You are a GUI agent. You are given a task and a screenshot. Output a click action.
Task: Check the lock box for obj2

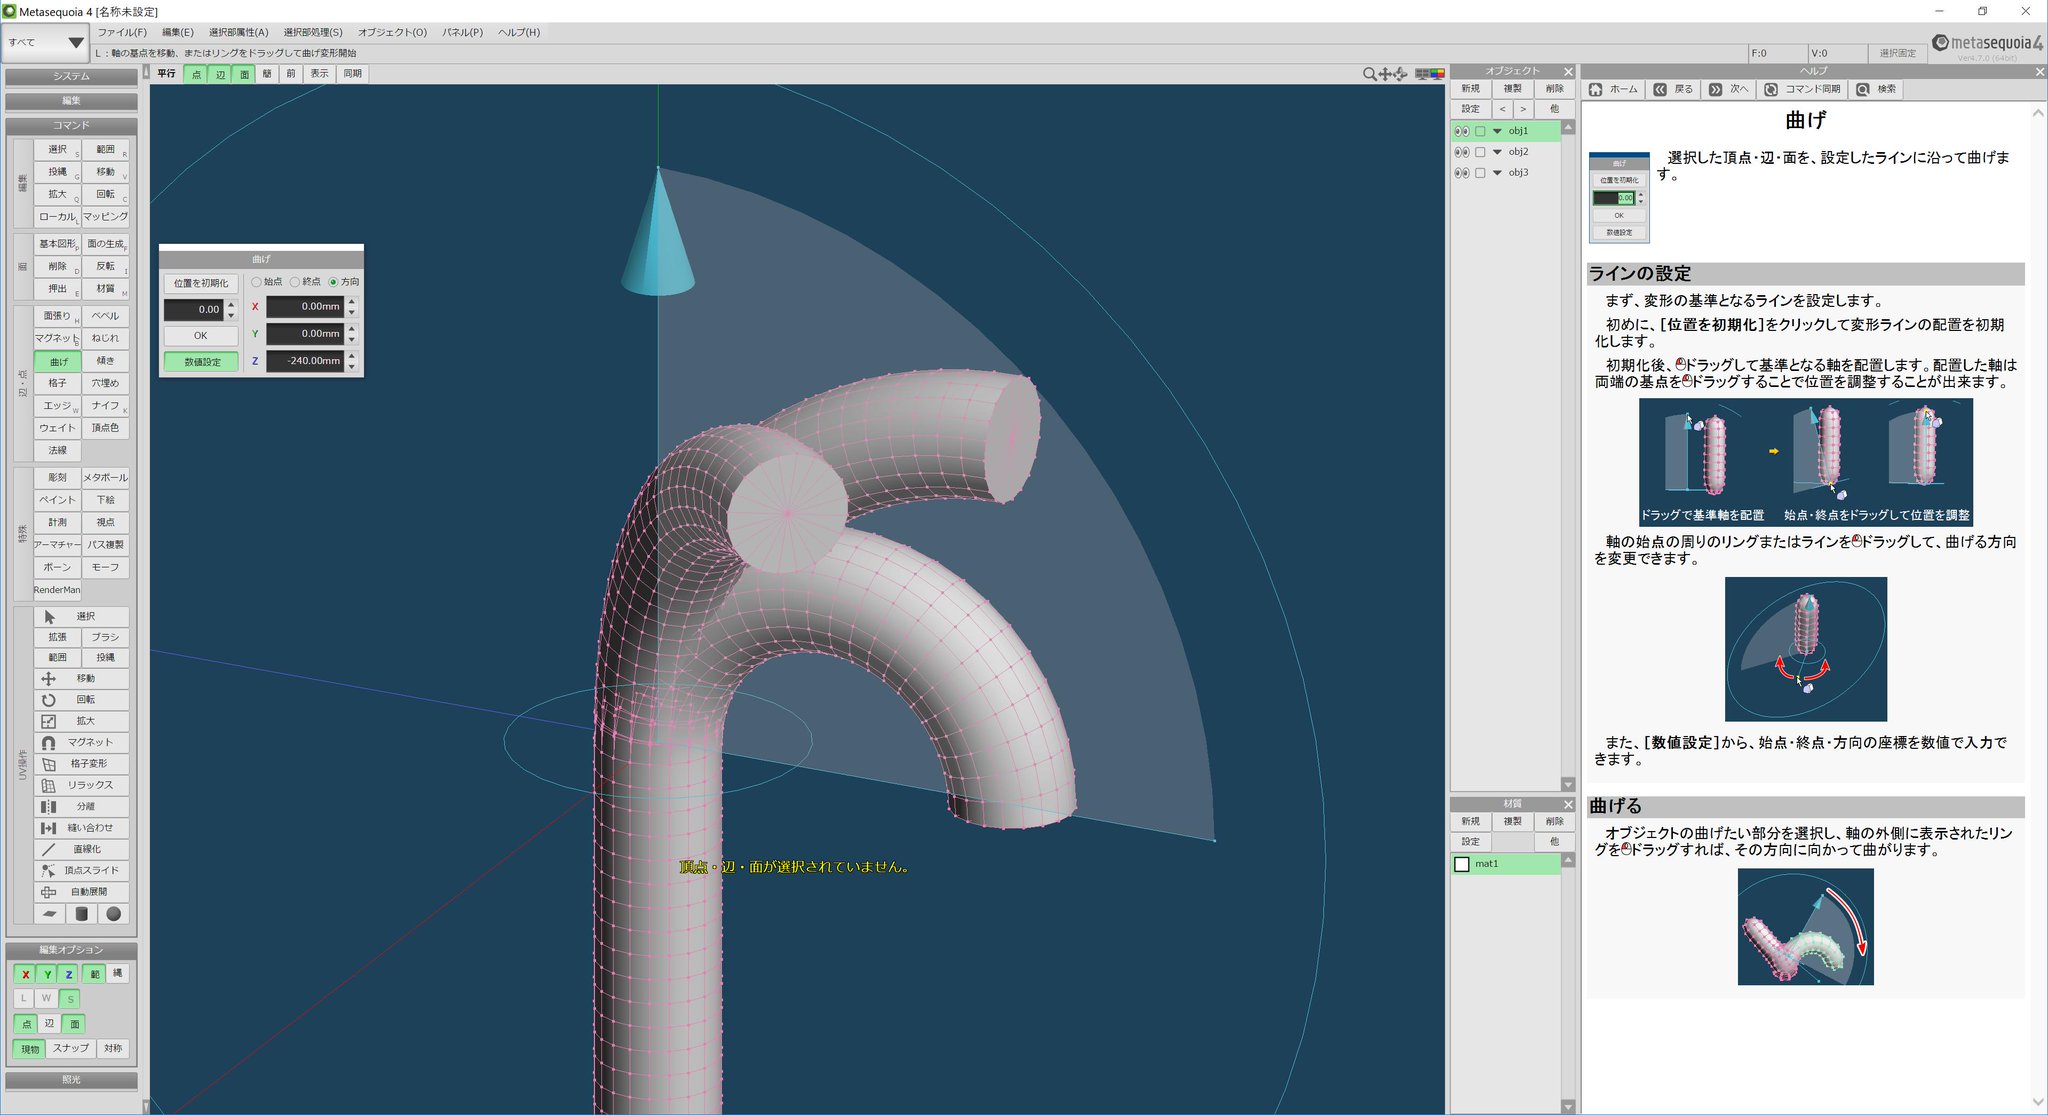point(1481,152)
